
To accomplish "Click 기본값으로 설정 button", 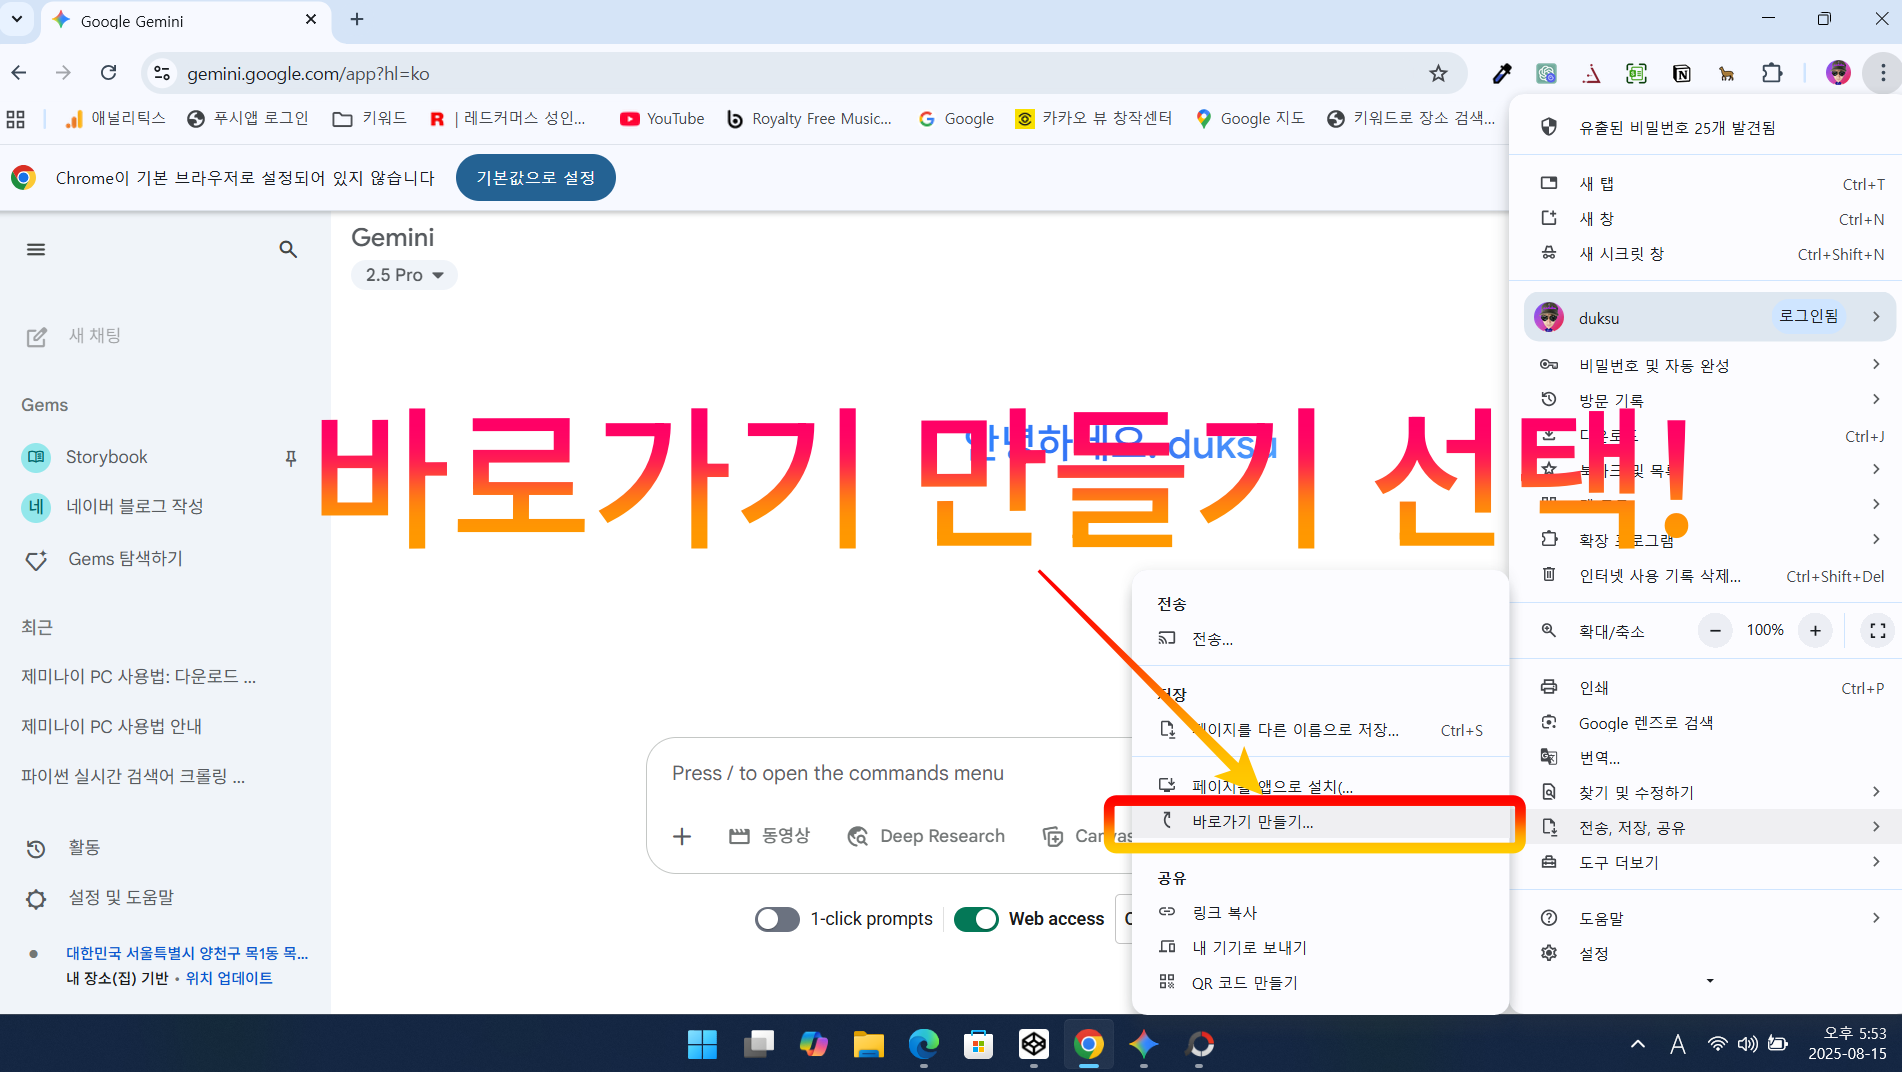I will coord(536,178).
